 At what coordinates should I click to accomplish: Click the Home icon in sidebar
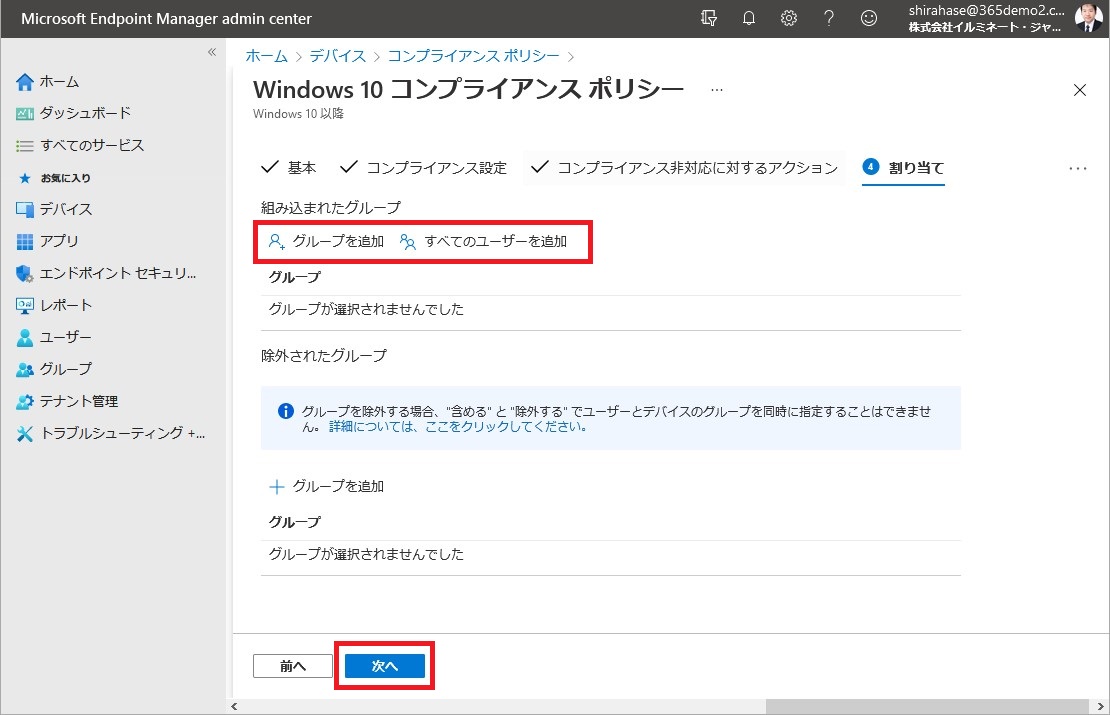point(25,82)
